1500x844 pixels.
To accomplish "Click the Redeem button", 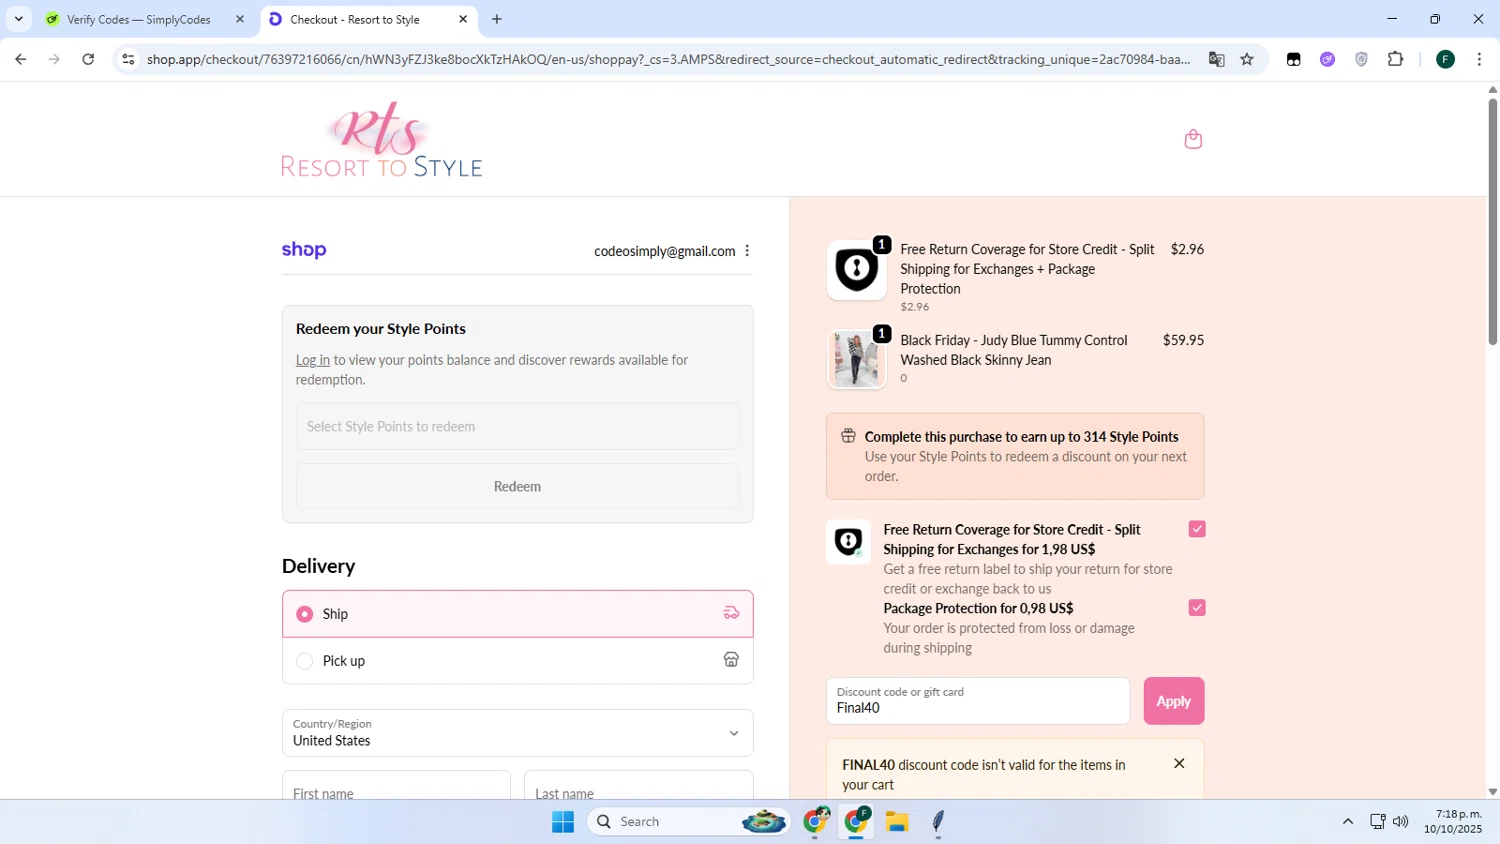I will click(517, 486).
